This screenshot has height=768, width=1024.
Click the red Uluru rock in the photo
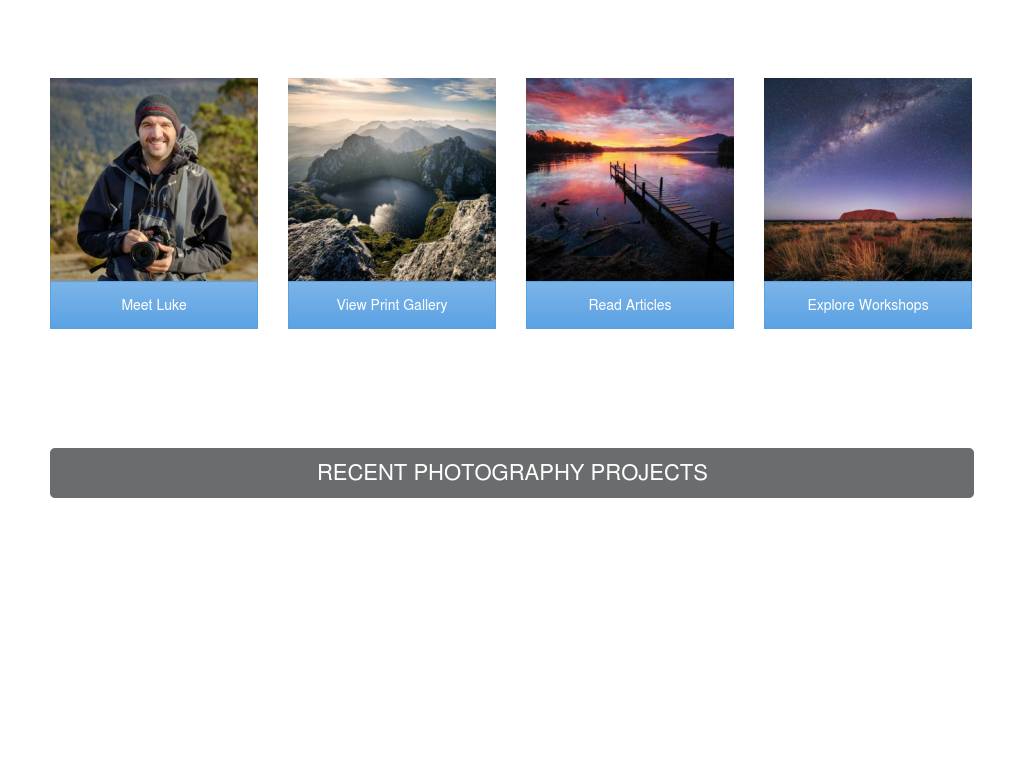click(868, 215)
